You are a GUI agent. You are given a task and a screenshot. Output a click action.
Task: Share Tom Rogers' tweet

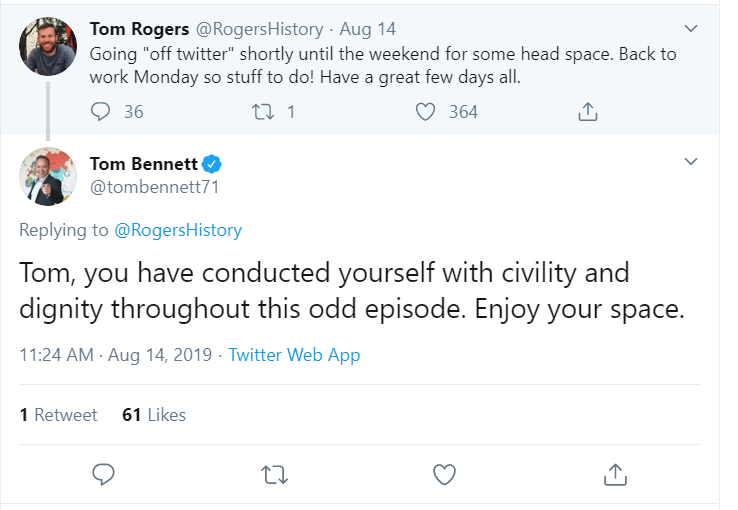tap(589, 112)
